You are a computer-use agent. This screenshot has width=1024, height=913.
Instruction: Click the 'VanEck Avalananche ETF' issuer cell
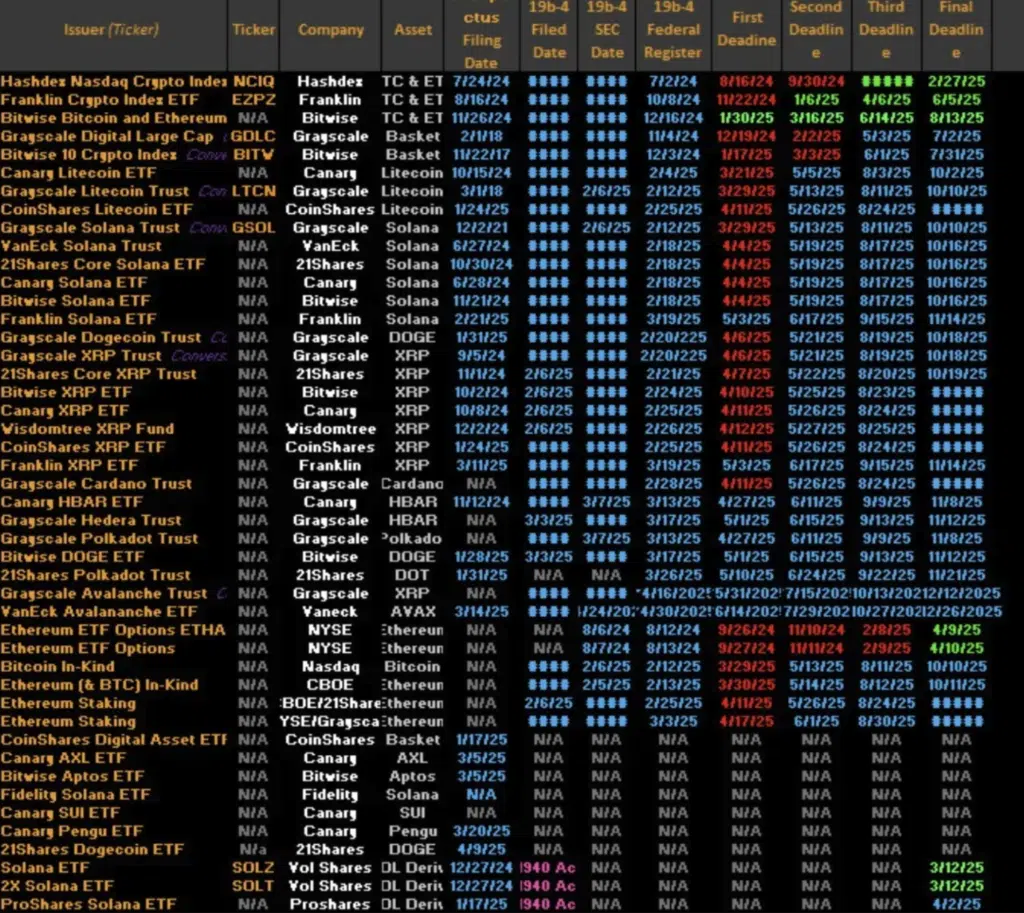click(99, 612)
